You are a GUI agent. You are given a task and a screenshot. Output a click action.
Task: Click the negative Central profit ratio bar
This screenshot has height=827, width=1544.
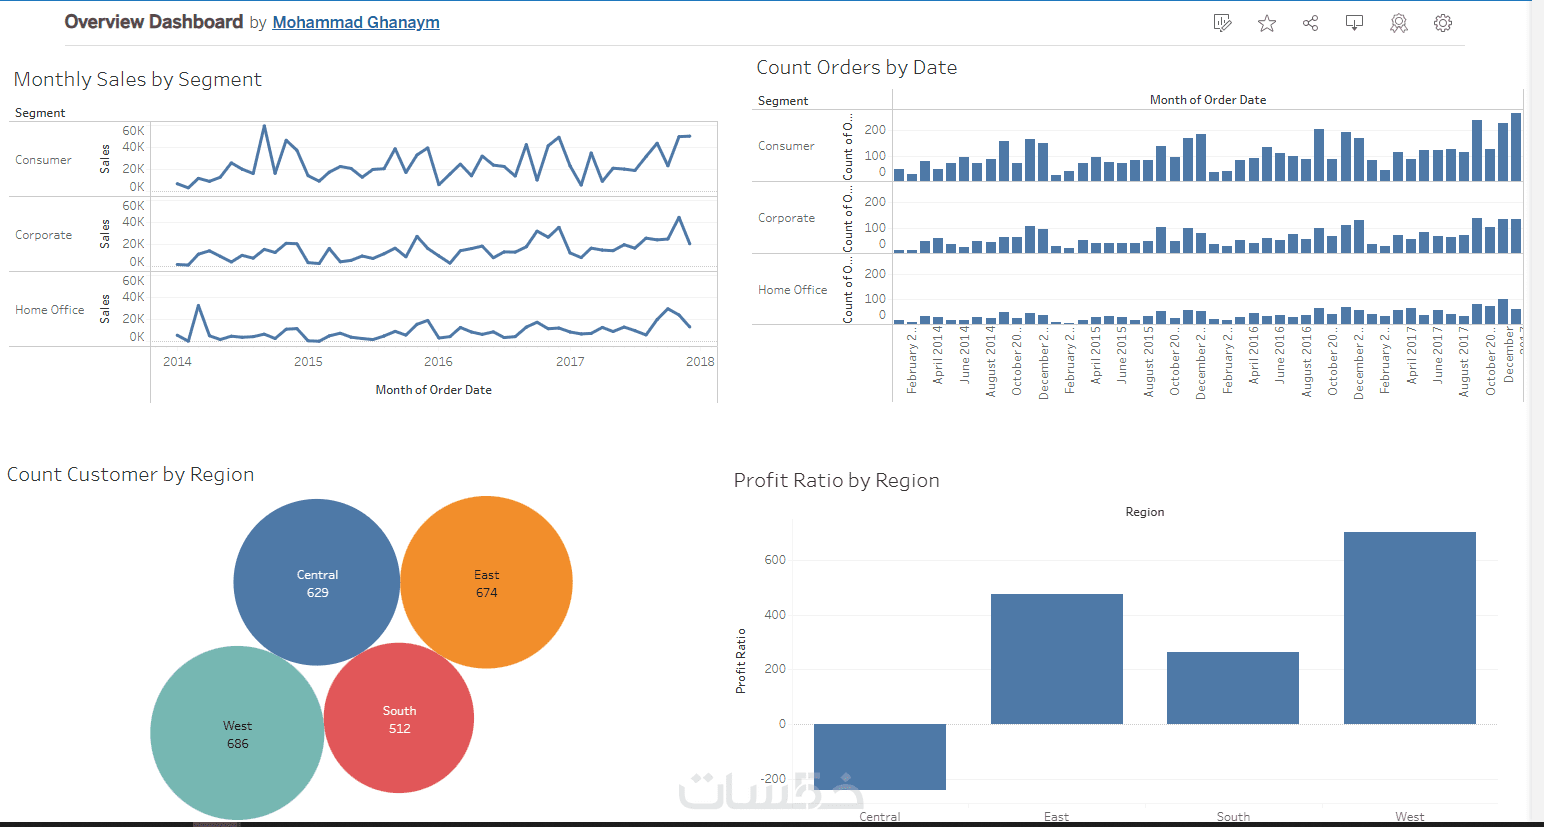point(880,757)
